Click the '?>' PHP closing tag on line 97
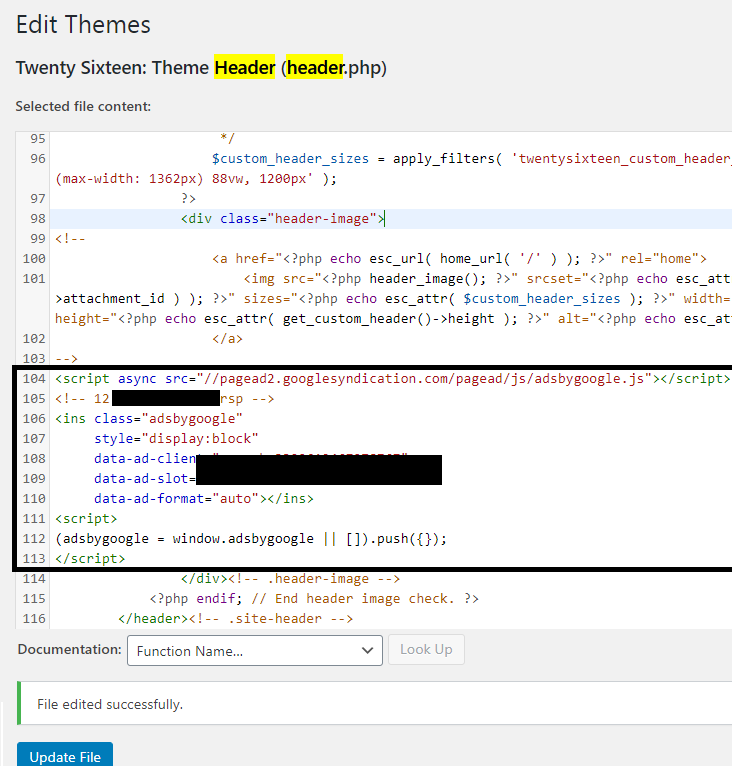Screen dimensions: 732x766 point(188,199)
